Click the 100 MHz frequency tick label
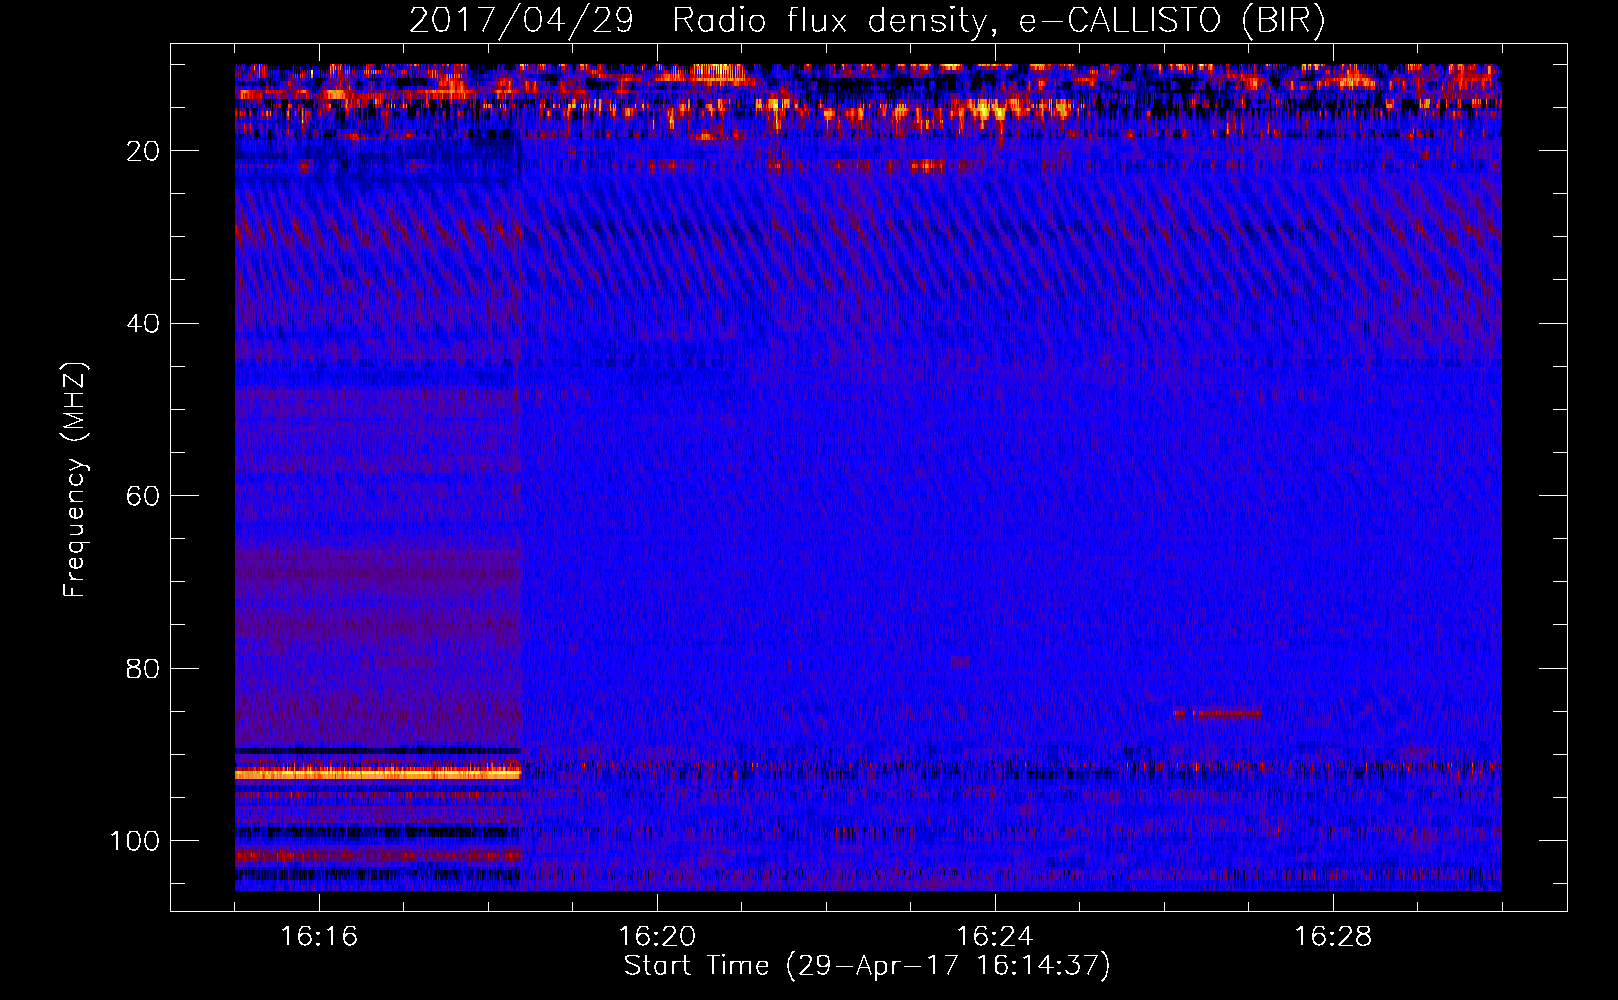1618x1000 pixels. click(x=135, y=841)
